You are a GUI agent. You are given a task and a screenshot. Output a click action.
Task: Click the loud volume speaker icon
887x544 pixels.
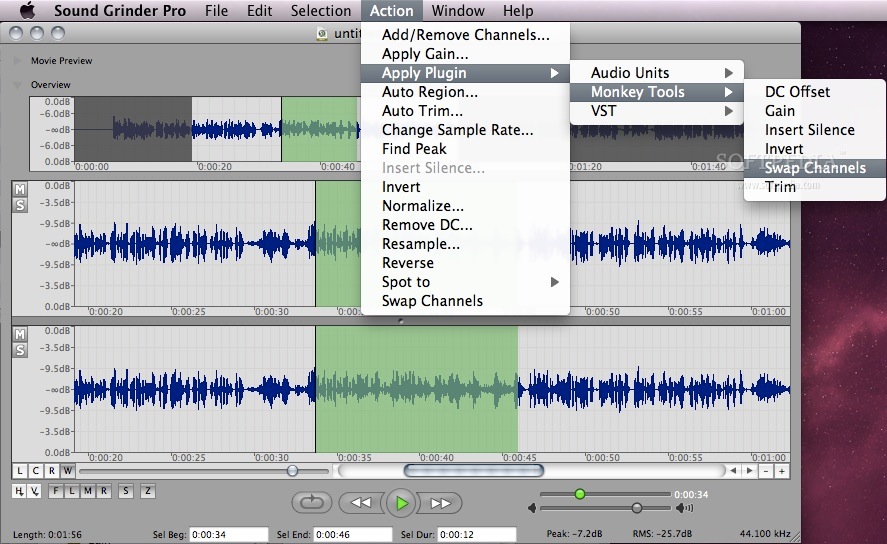click(x=684, y=508)
